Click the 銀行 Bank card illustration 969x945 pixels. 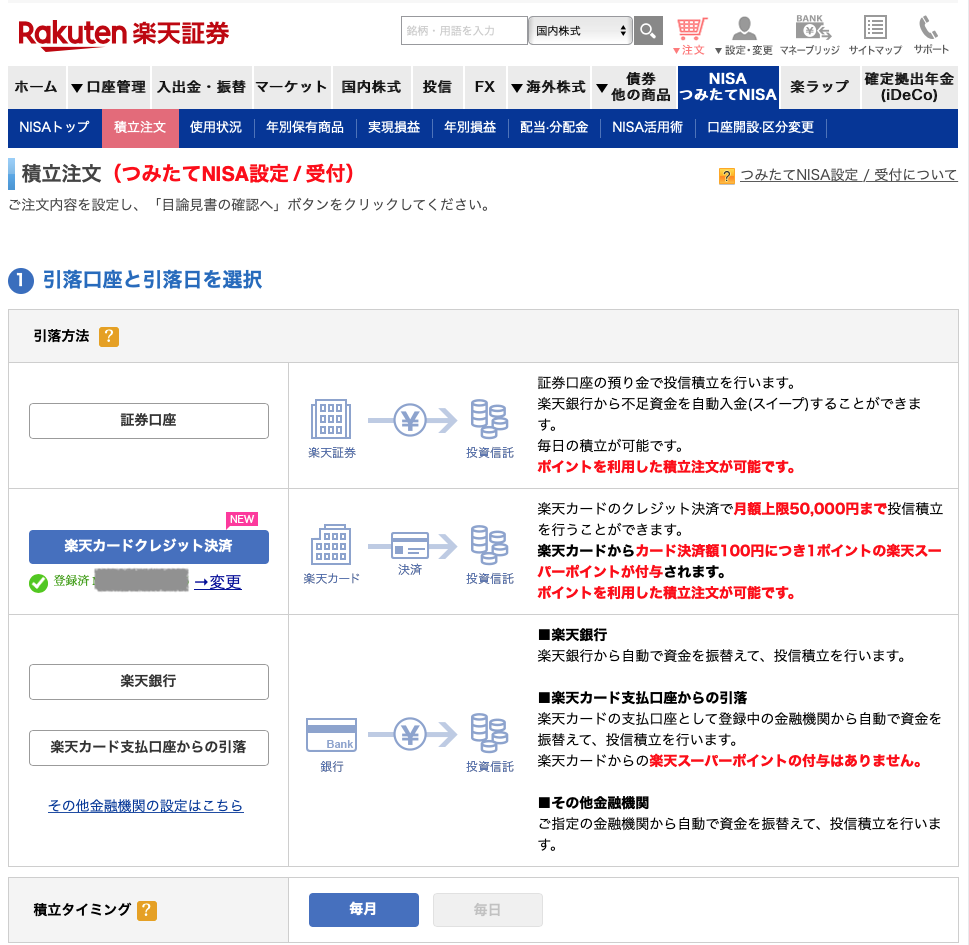pyautogui.click(x=331, y=735)
